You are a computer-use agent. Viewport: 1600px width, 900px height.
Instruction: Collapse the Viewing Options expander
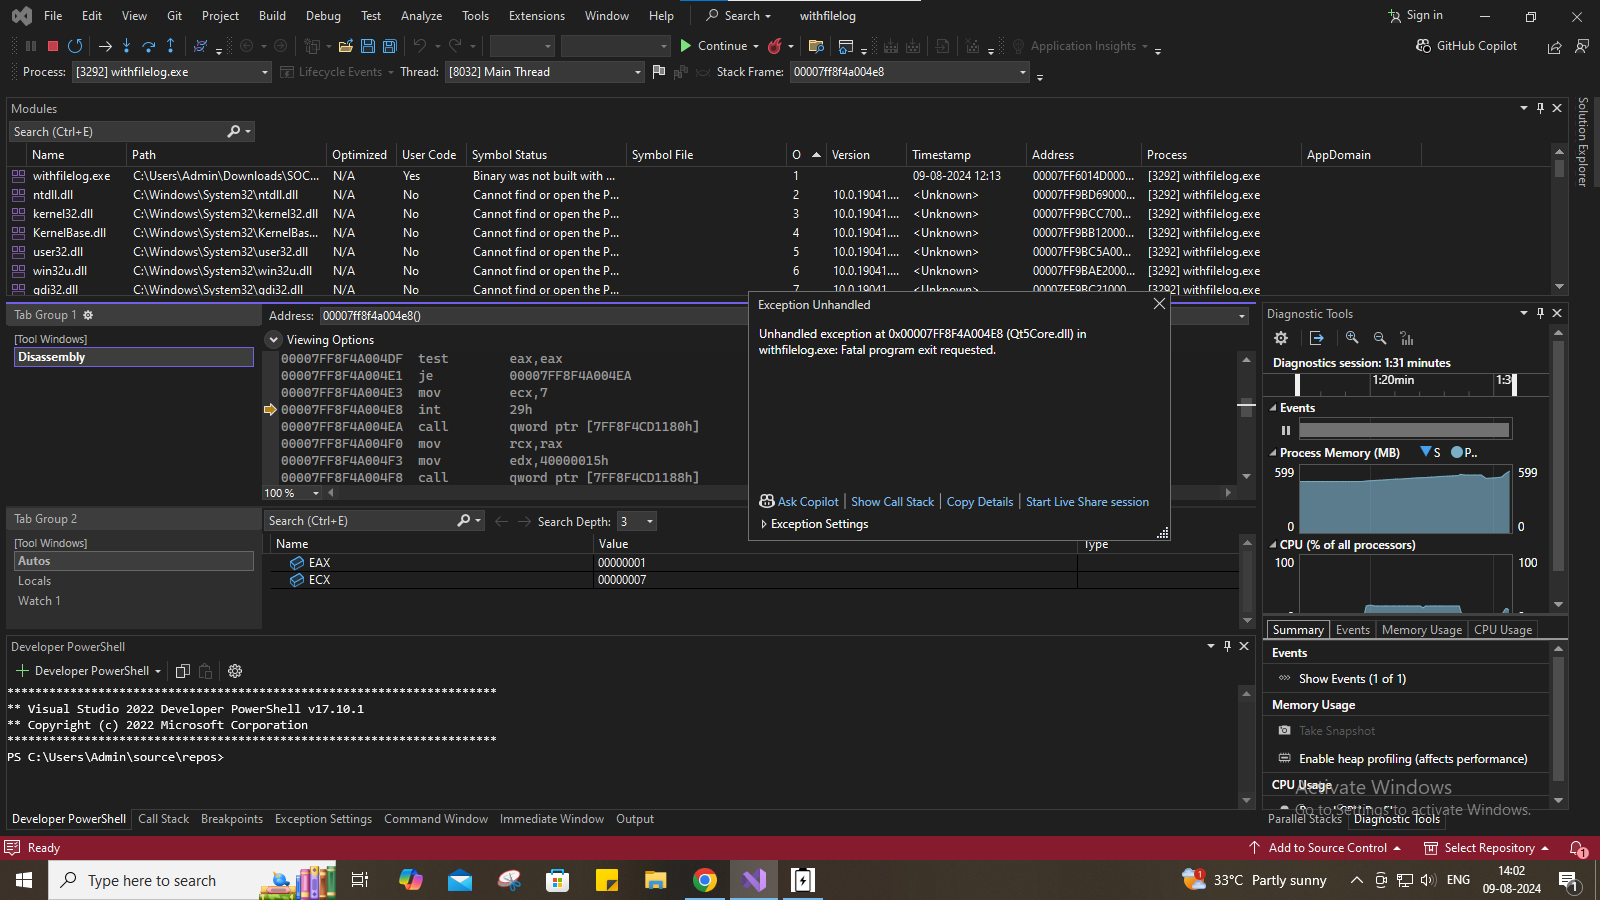click(273, 340)
